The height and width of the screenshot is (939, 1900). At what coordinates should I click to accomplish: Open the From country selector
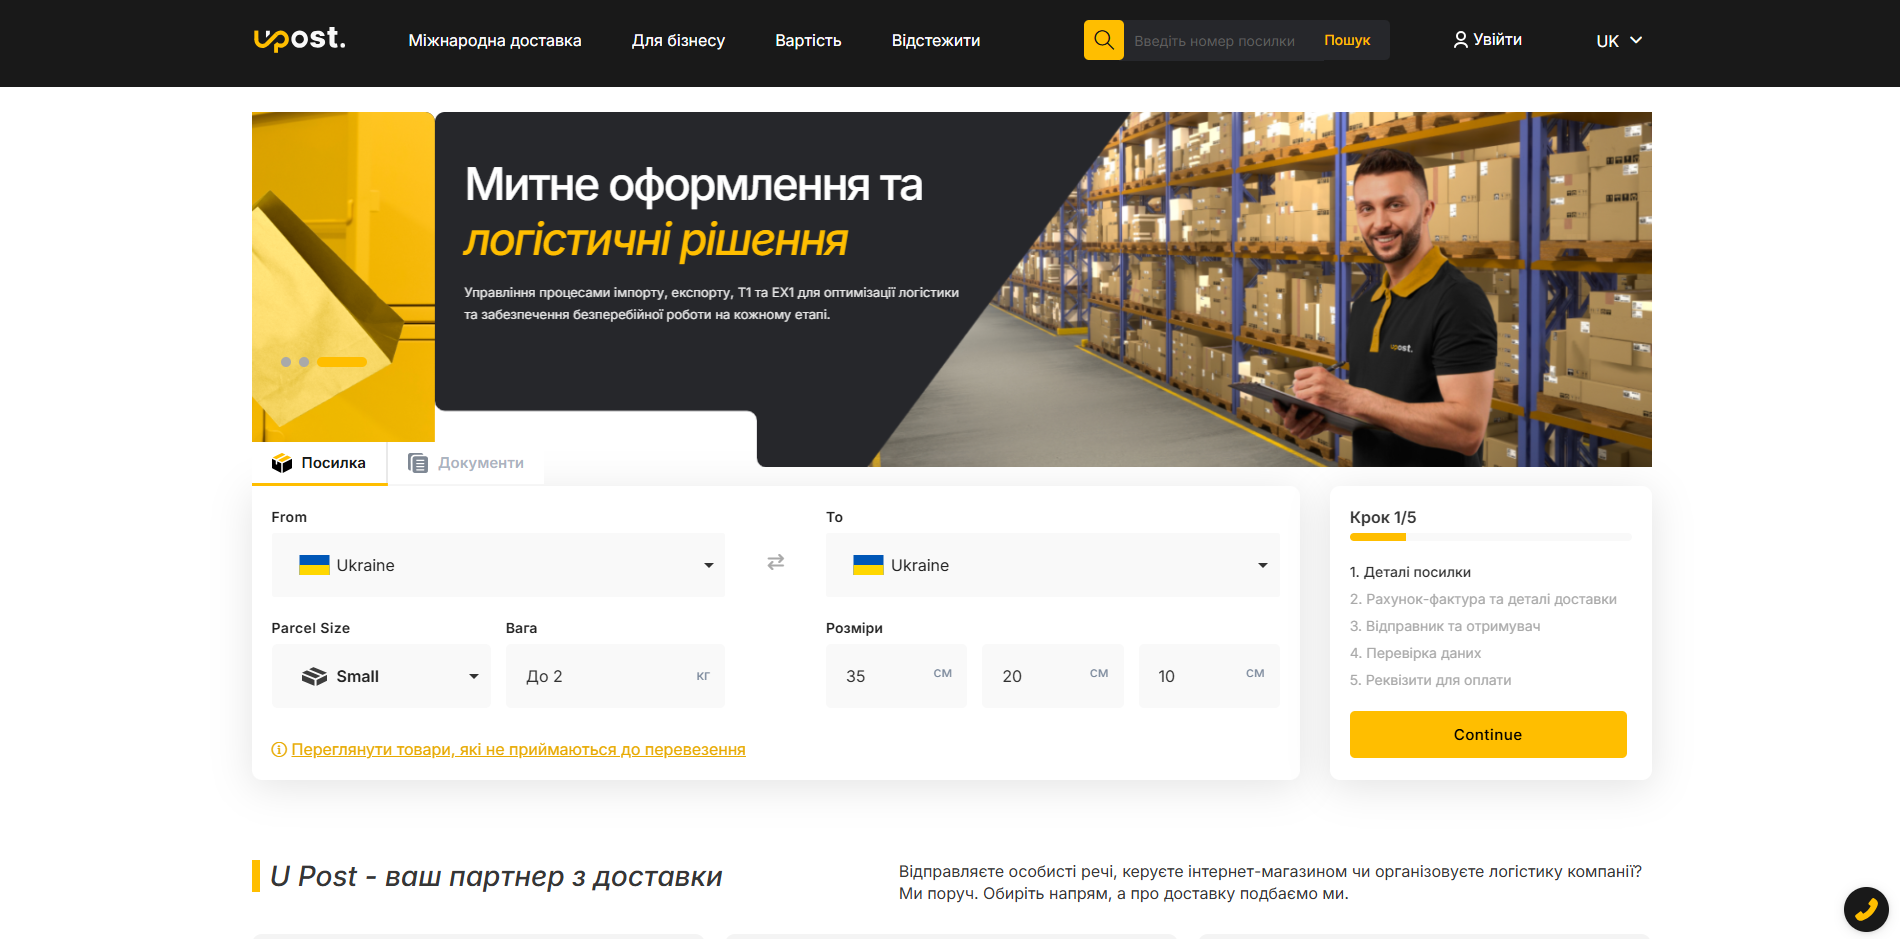[497, 565]
